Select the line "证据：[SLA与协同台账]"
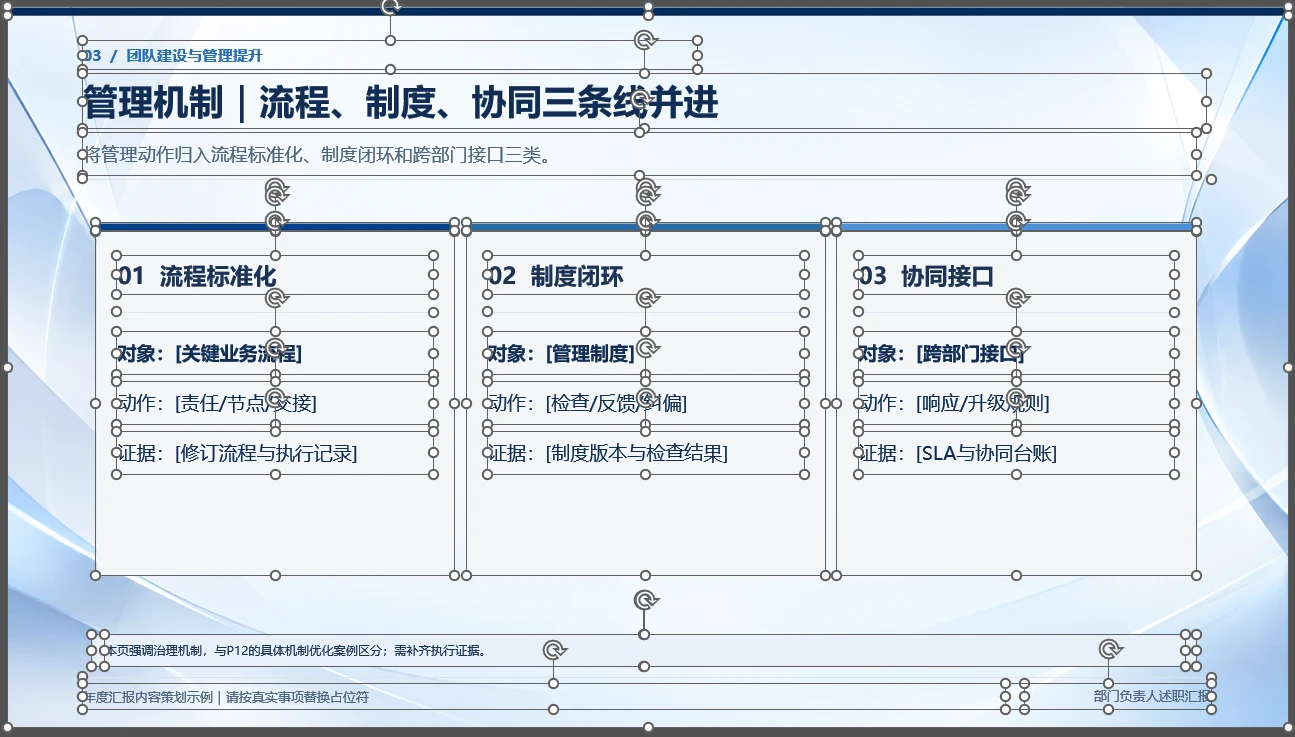Image resolution: width=1295 pixels, height=737 pixels. point(958,453)
